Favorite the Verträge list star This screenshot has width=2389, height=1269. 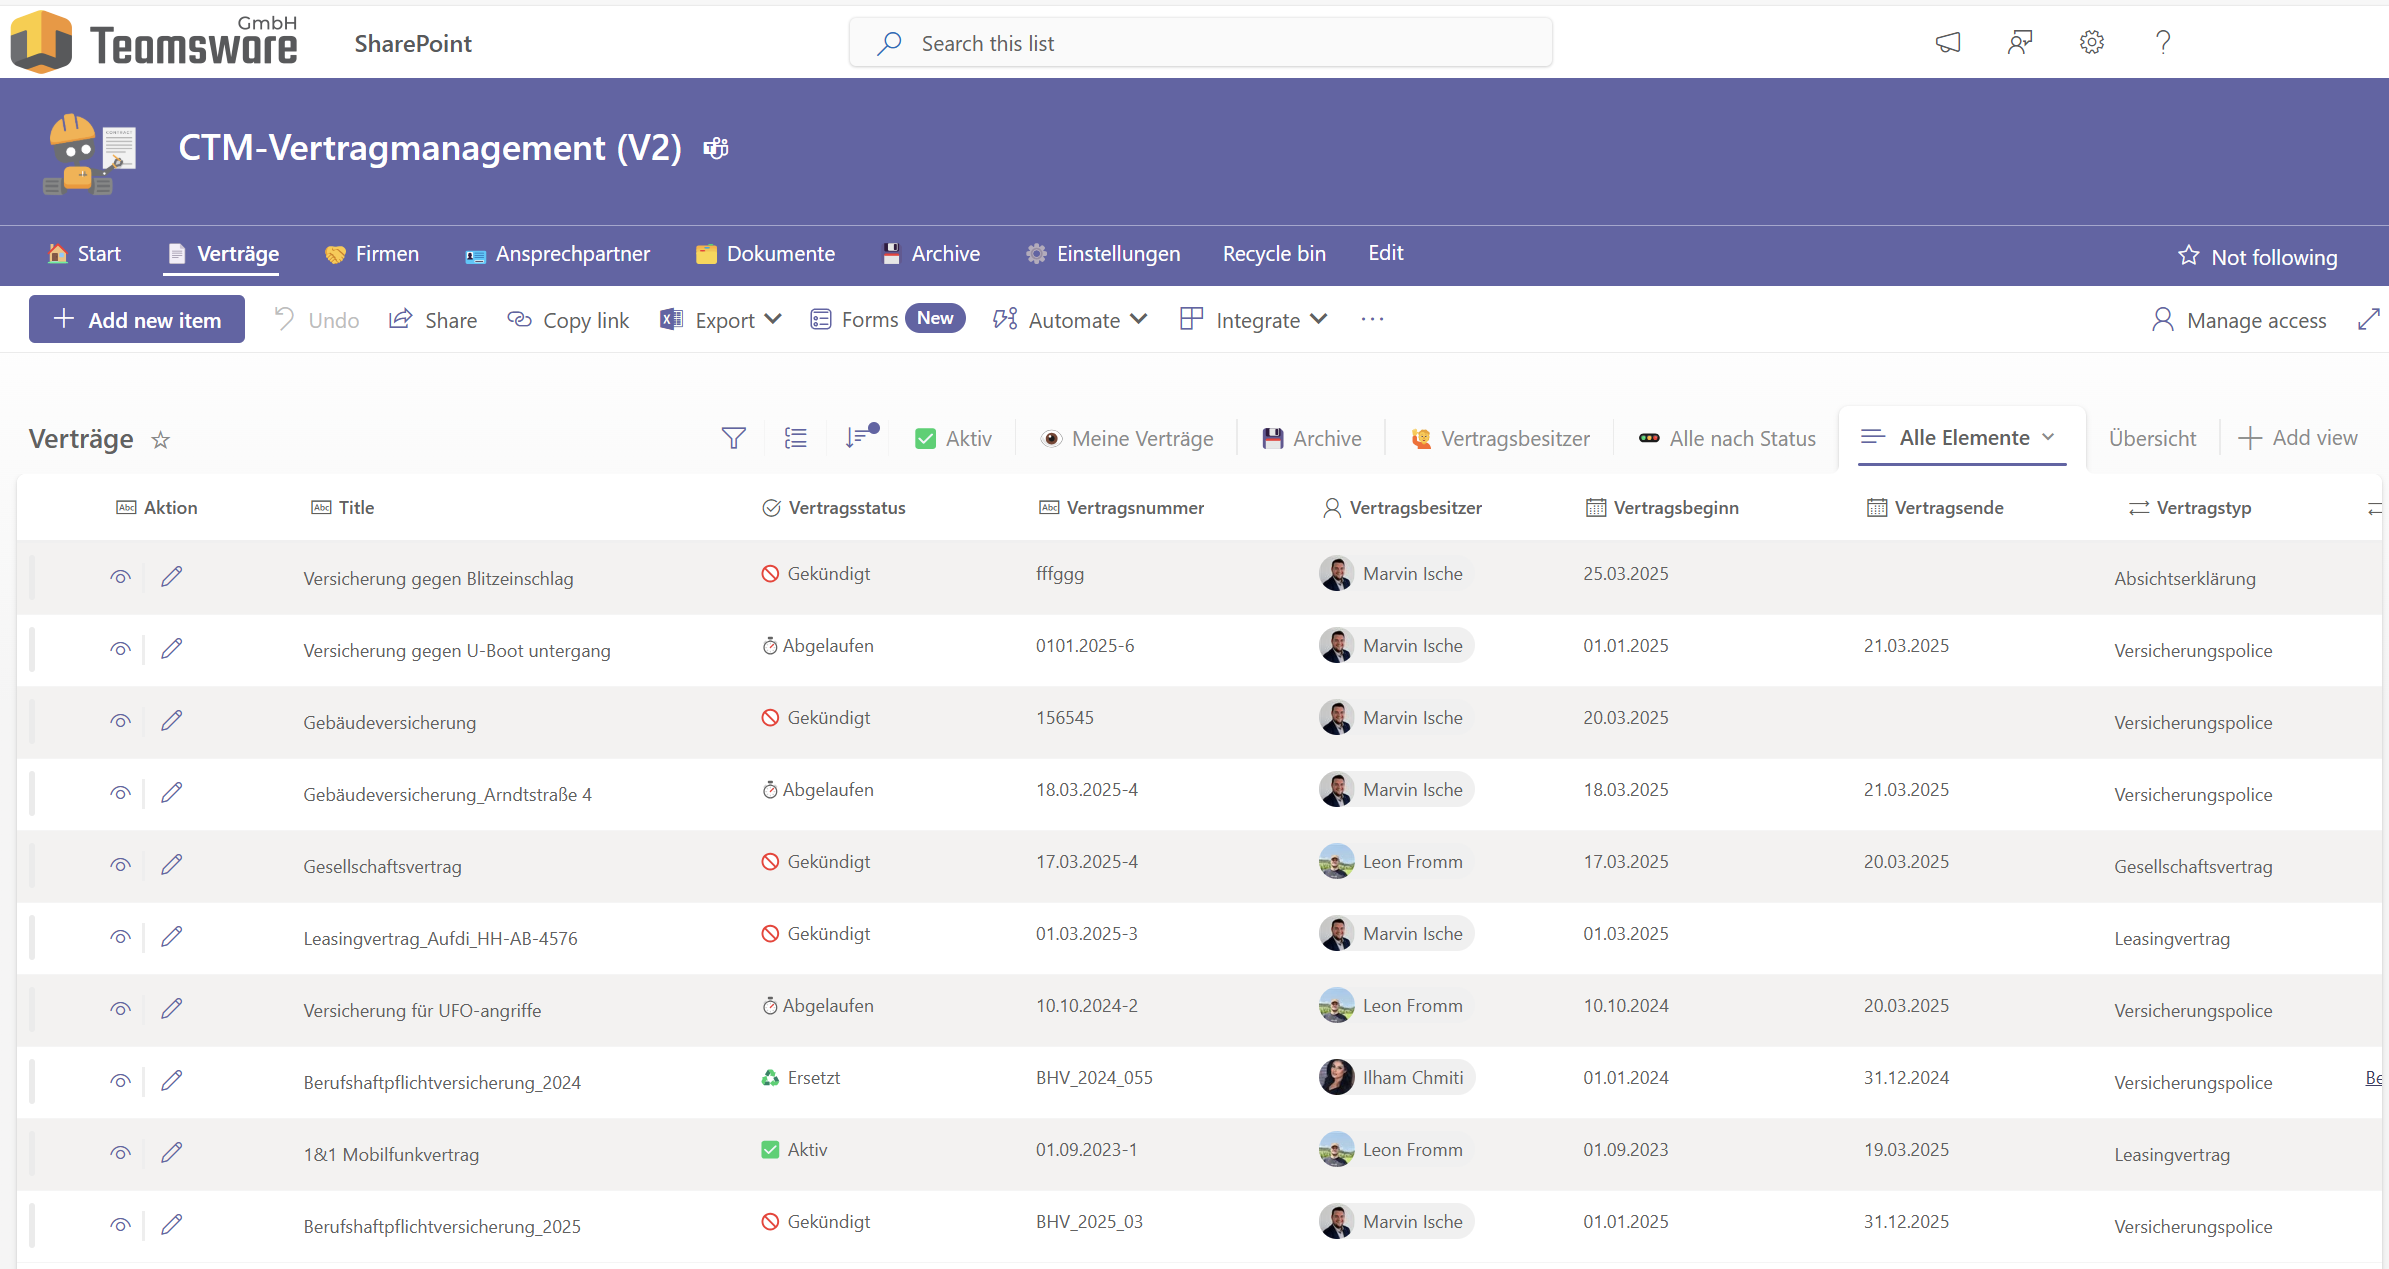160,440
